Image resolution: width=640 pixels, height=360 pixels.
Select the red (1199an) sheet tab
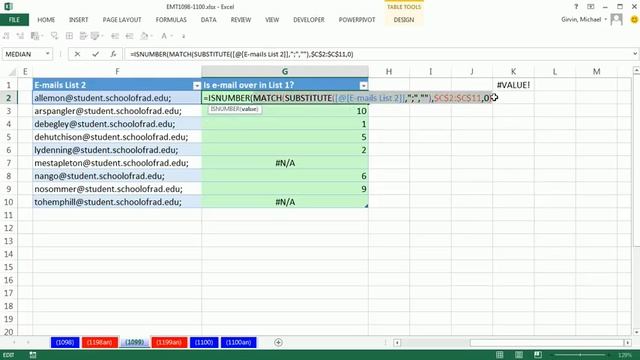point(169,342)
